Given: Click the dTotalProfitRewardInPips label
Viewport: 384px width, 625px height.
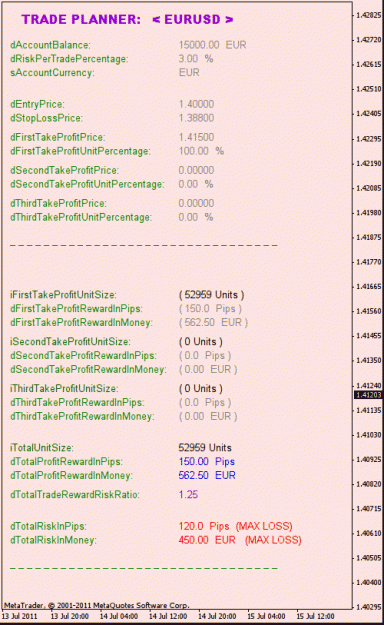Looking at the screenshot, I should tap(66, 462).
